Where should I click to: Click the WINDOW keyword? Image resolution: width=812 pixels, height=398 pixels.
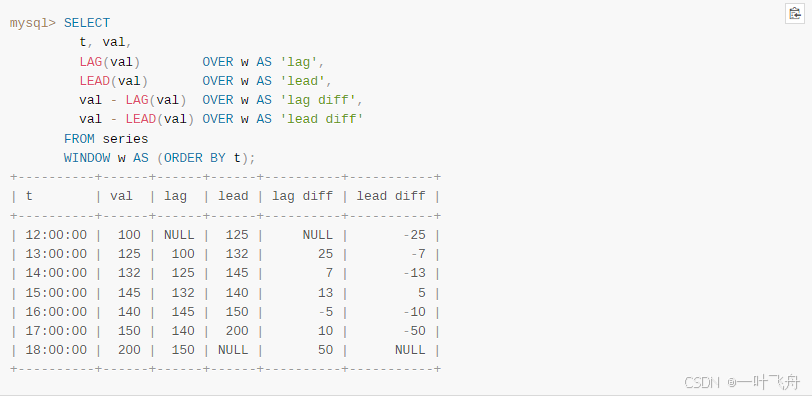coord(87,158)
